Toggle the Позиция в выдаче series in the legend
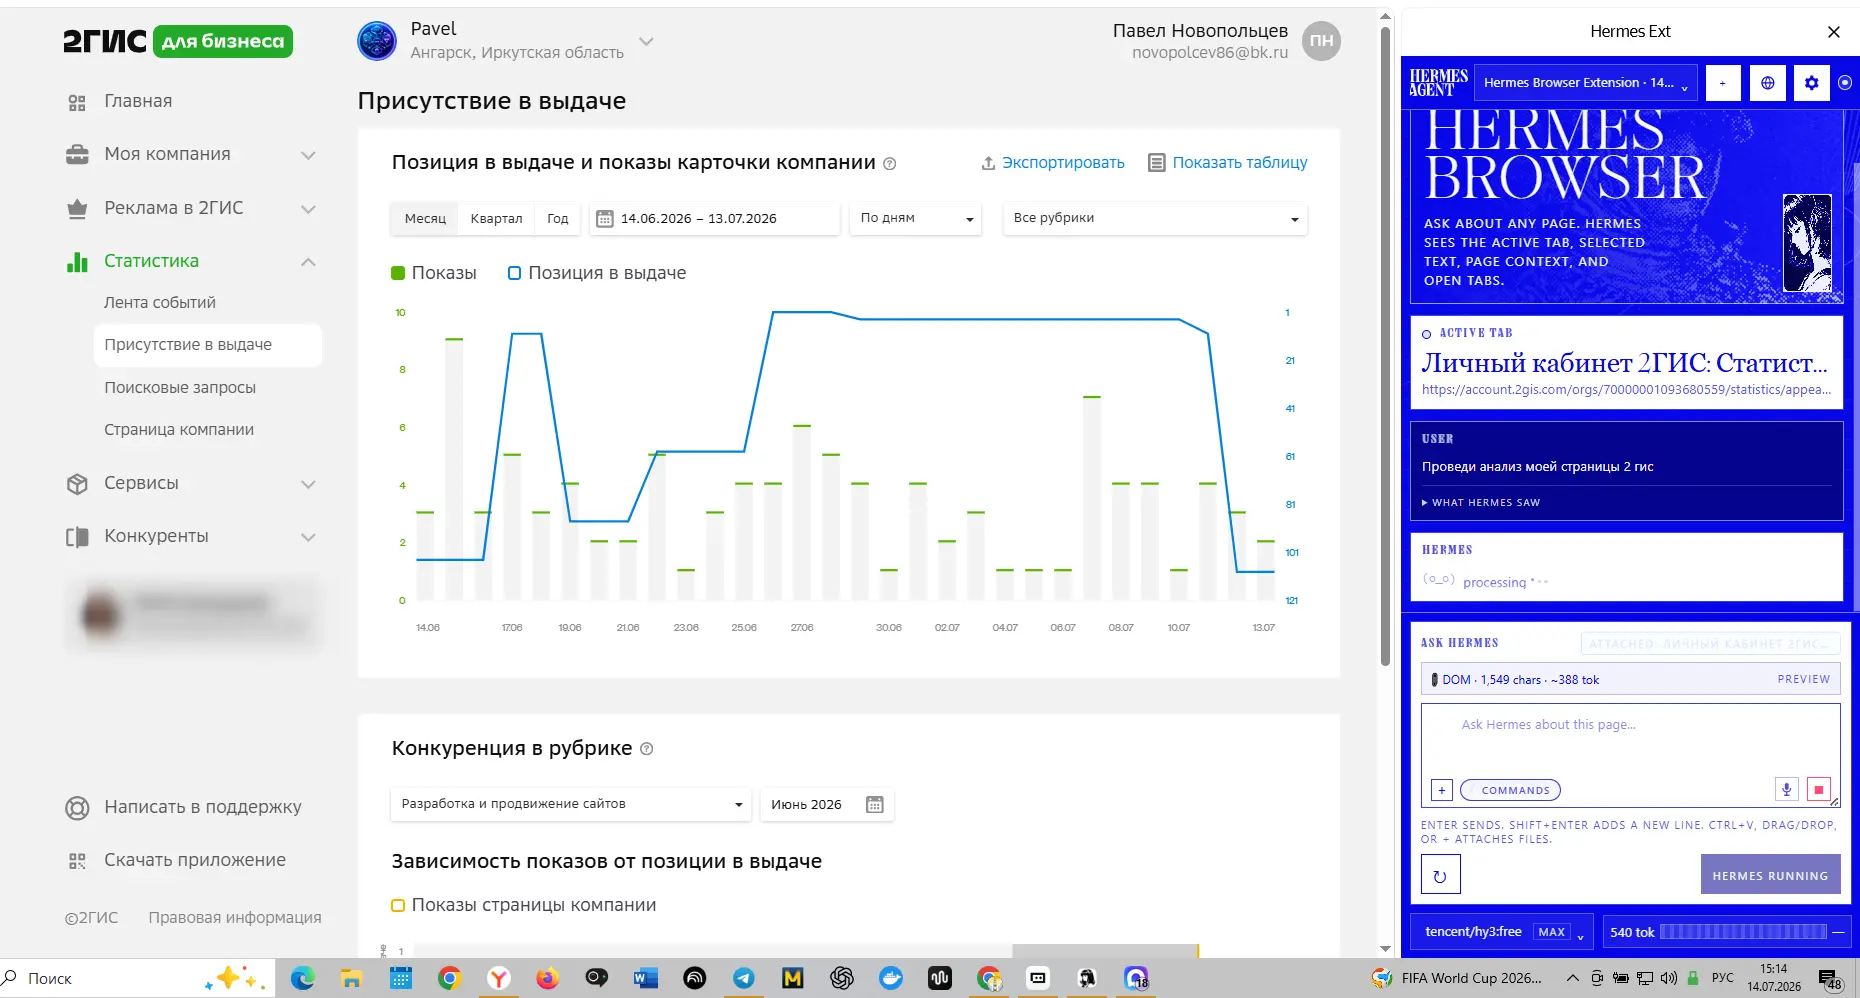Viewport: 1860px width, 998px height. pos(597,273)
